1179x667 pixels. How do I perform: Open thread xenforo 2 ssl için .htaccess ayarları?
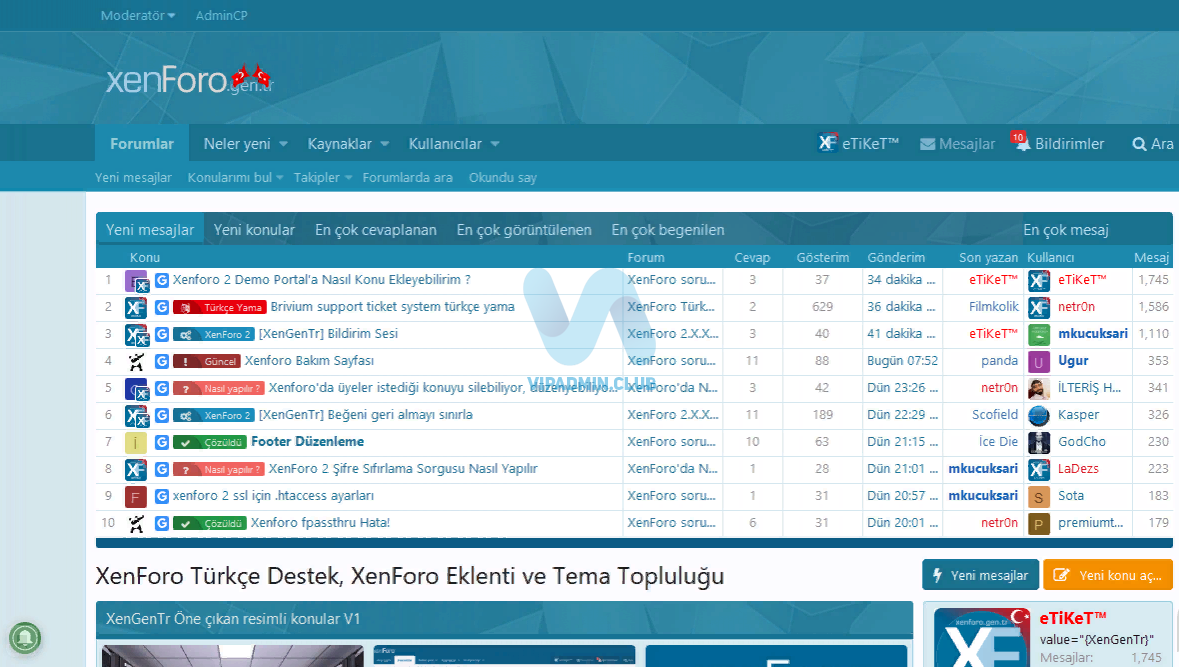(x=273, y=496)
